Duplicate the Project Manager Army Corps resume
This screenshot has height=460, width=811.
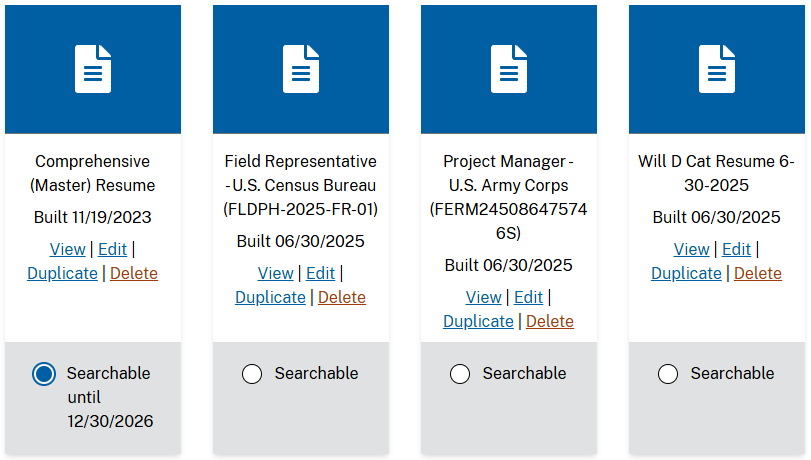pos(478,321)
